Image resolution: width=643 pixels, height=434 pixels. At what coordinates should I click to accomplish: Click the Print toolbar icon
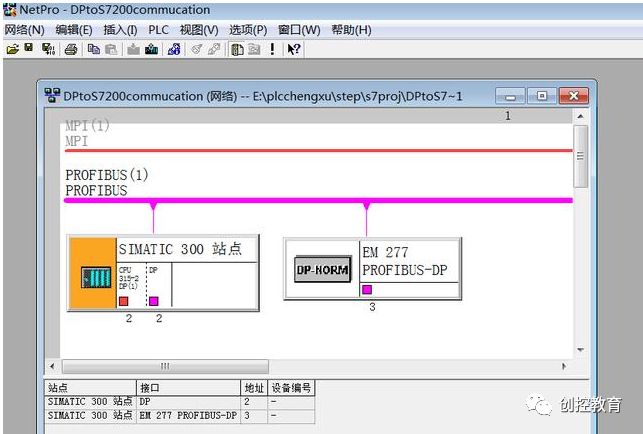tap(71, 50)
